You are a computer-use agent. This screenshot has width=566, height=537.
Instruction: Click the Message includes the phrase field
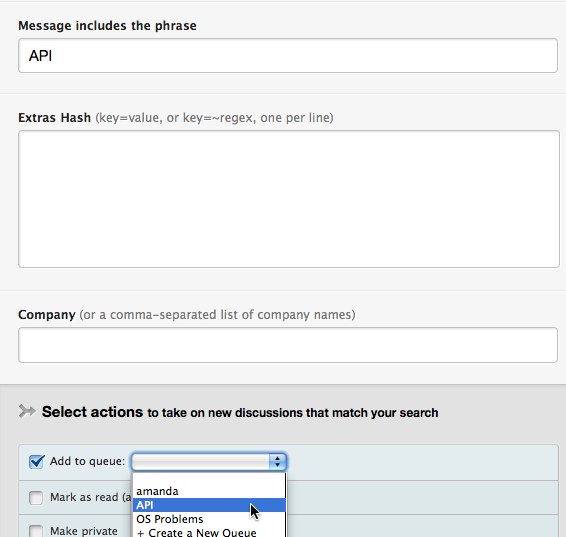point(288,56)
